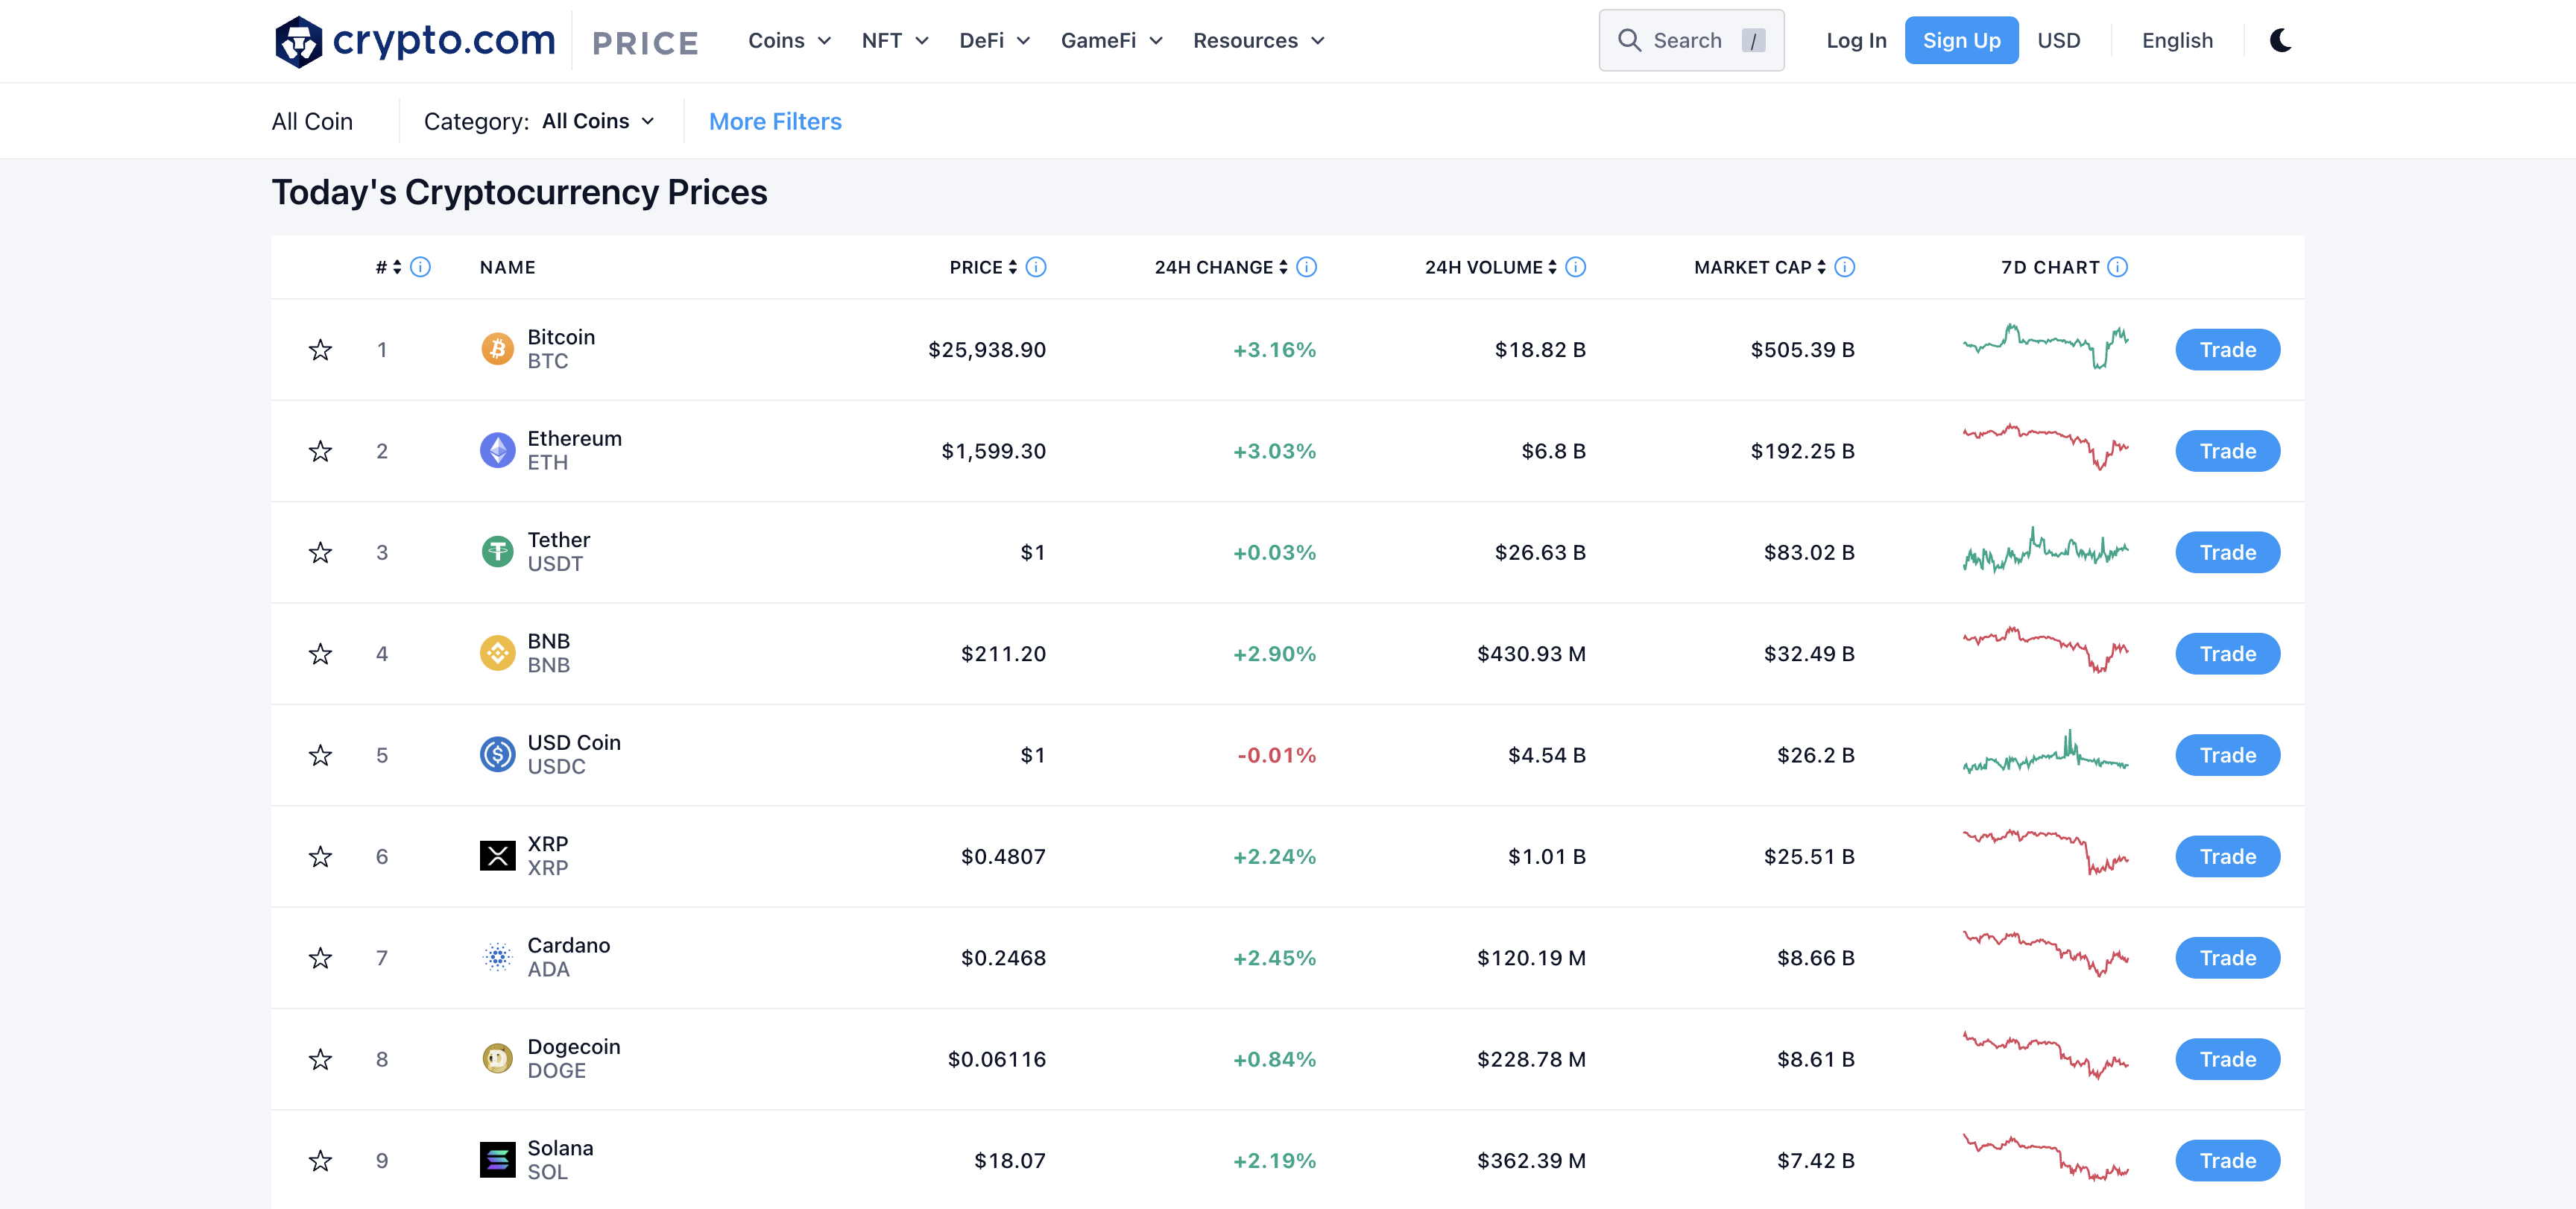
Task: Open Bitcoin 7D chart thumbnail
Action: [x=2045, y=347]
